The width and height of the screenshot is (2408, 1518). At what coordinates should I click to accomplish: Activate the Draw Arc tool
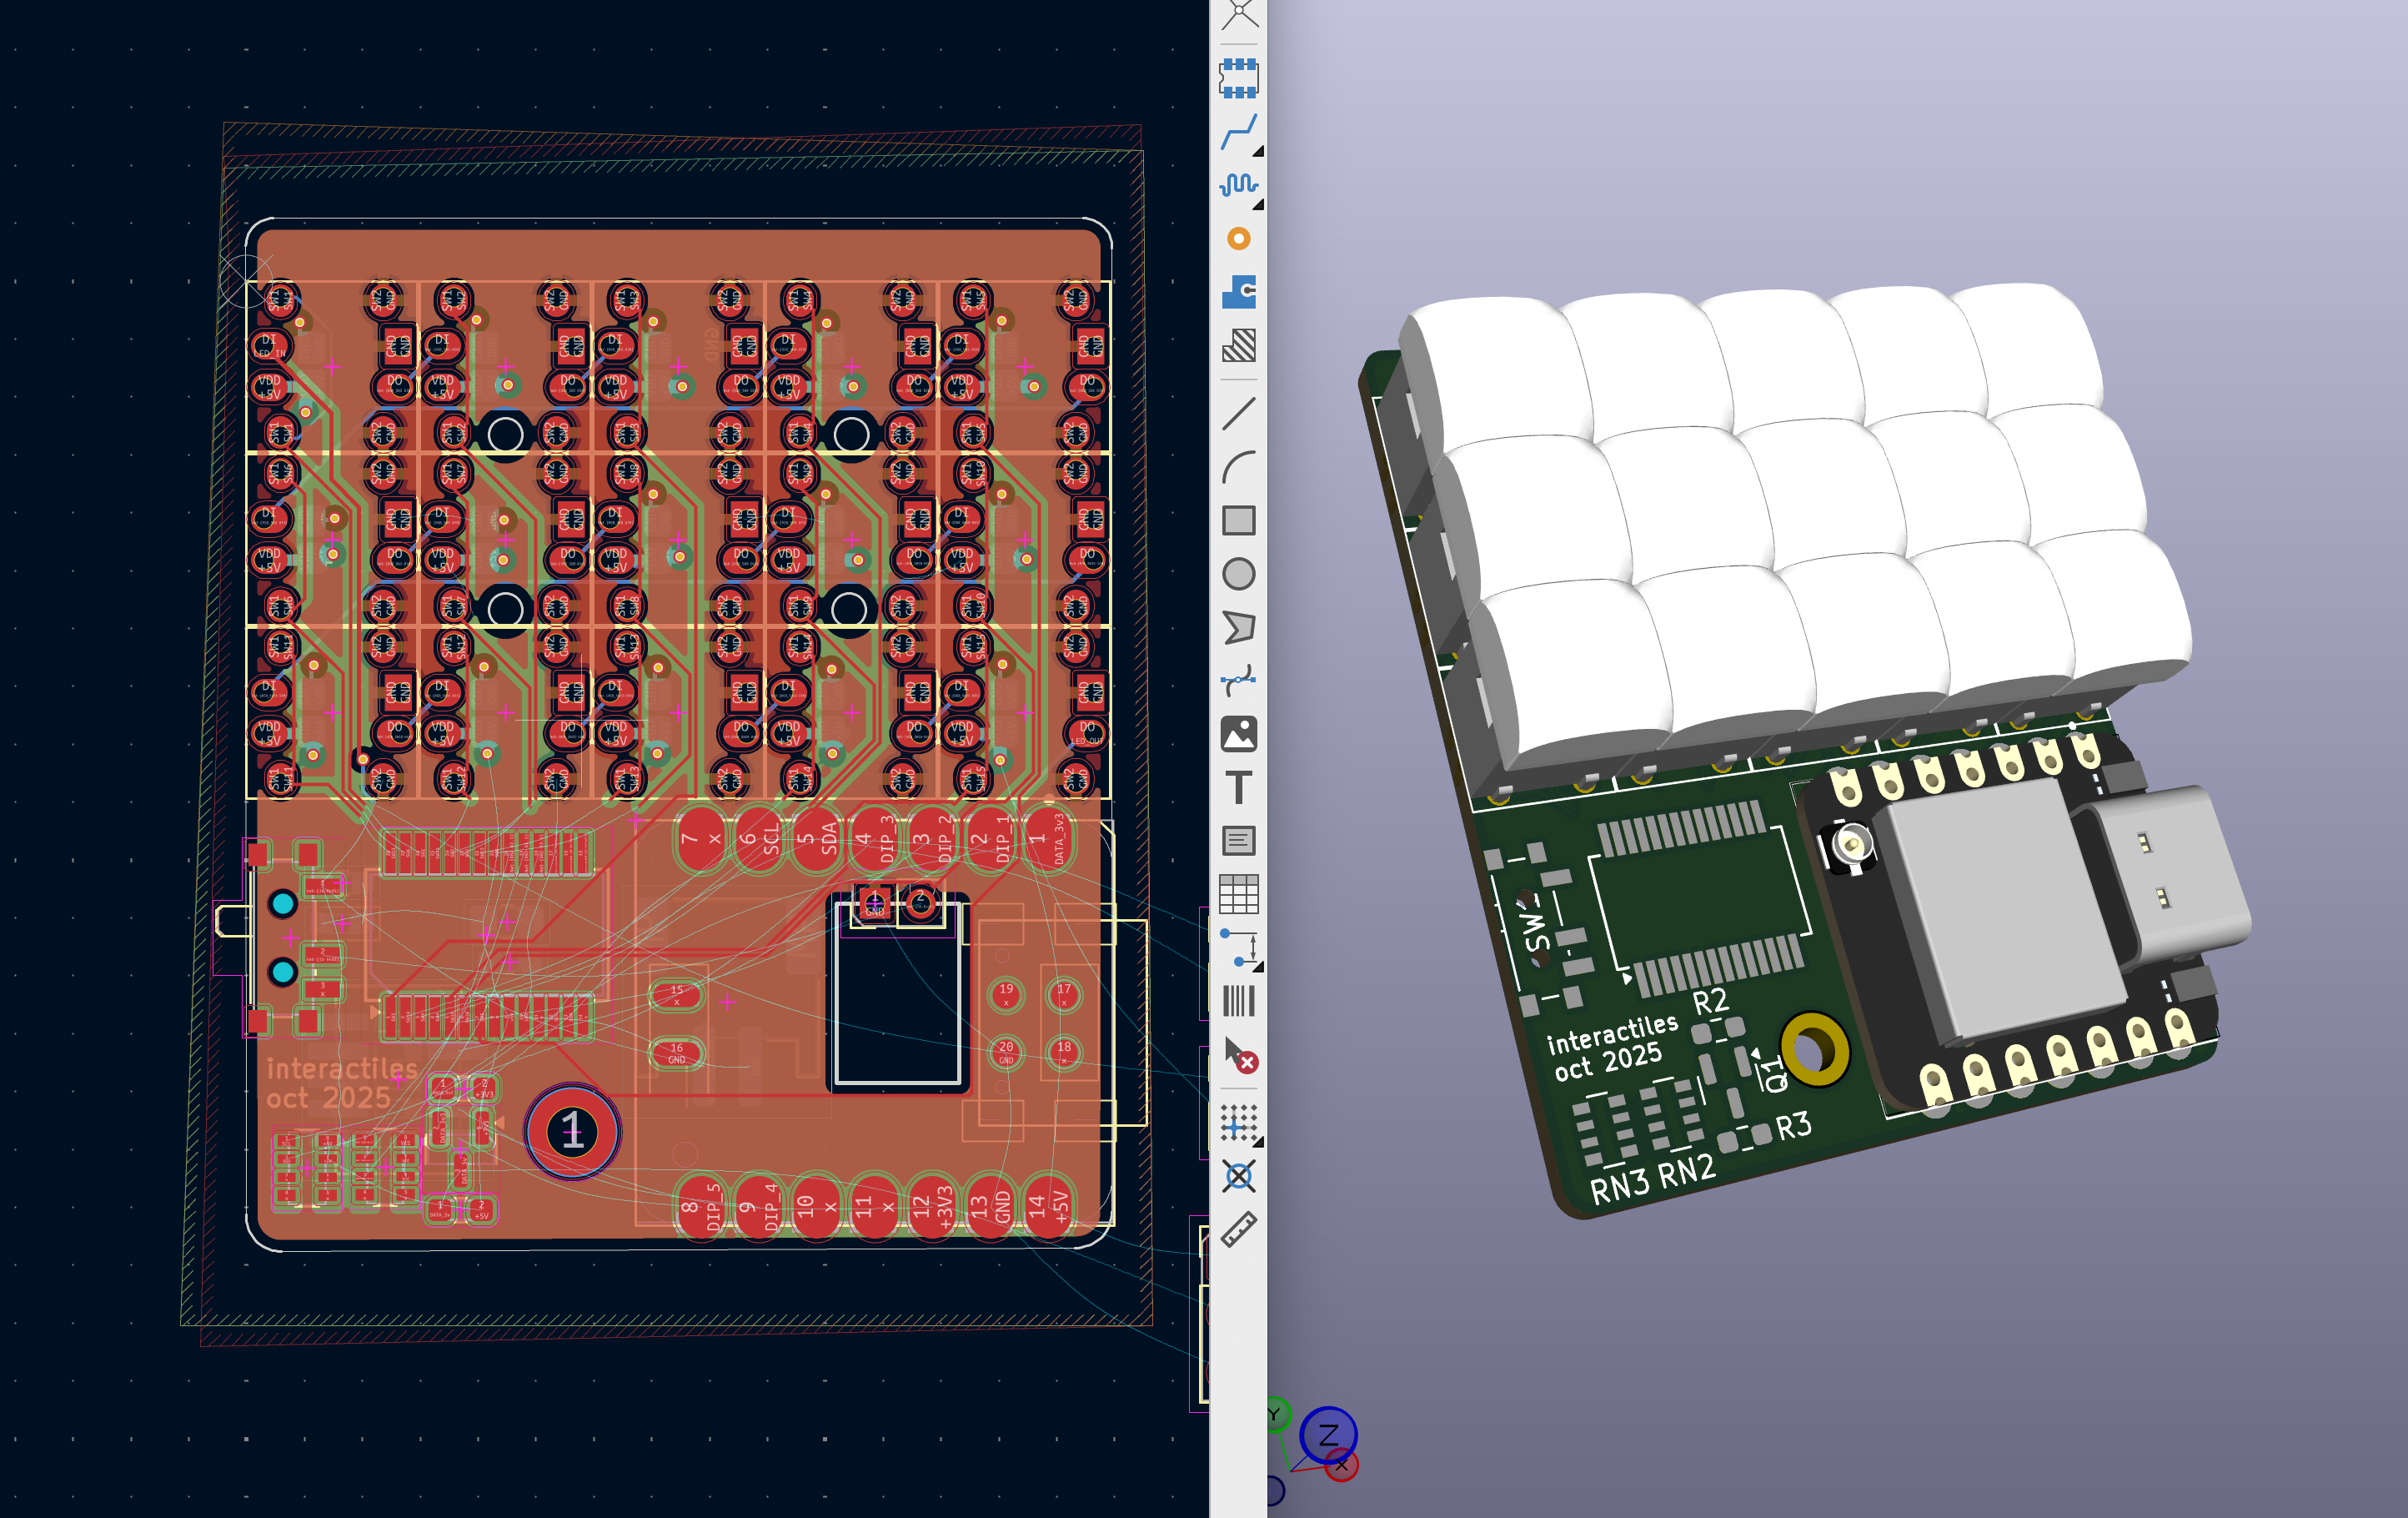[x=1238, y=467]
